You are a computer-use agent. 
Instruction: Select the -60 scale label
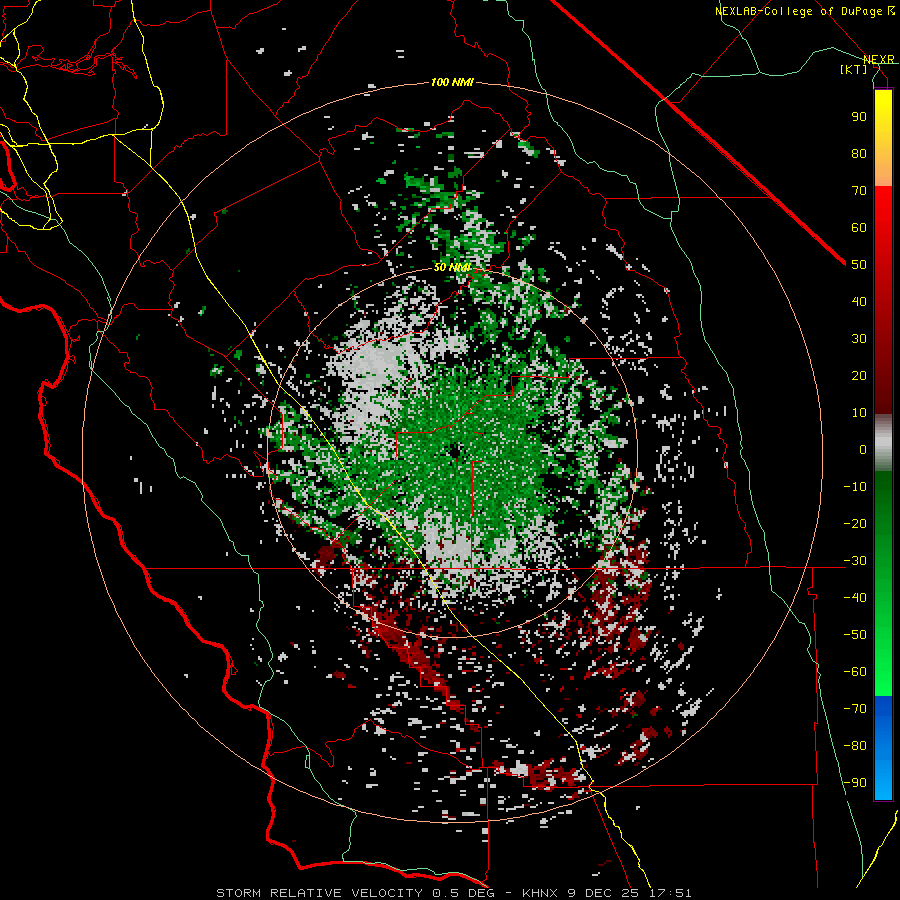pyautogui.click(x=855, y=672)
